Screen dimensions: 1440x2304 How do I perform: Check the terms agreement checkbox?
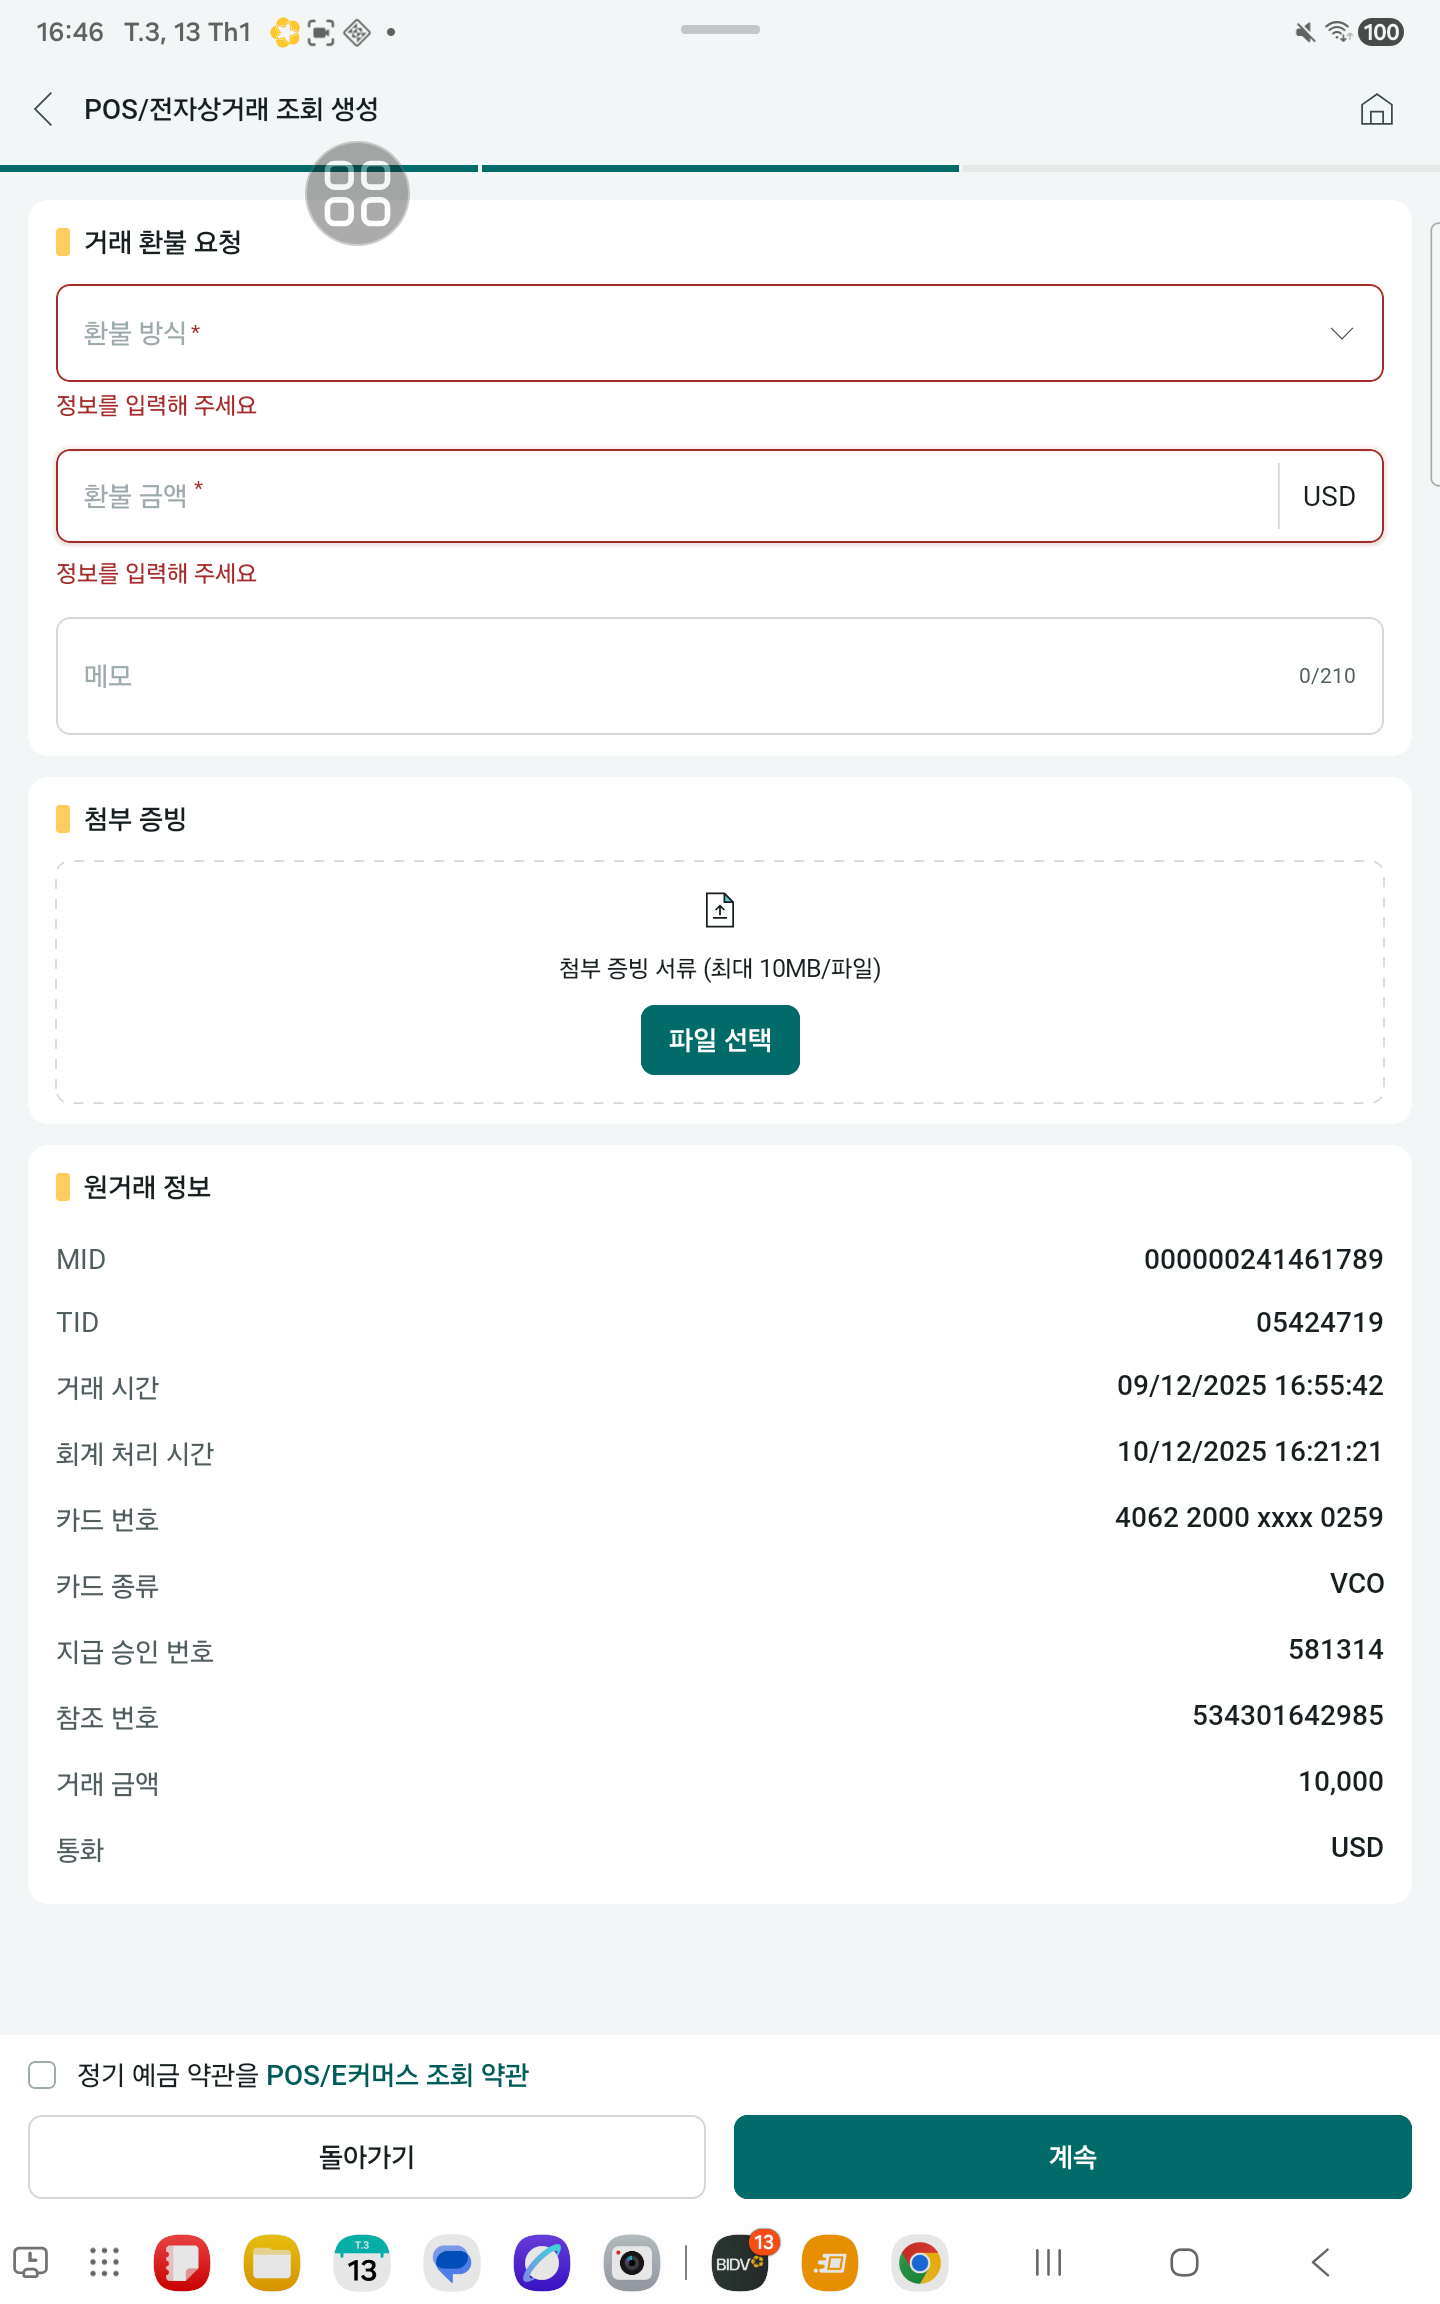point(42,2075)
